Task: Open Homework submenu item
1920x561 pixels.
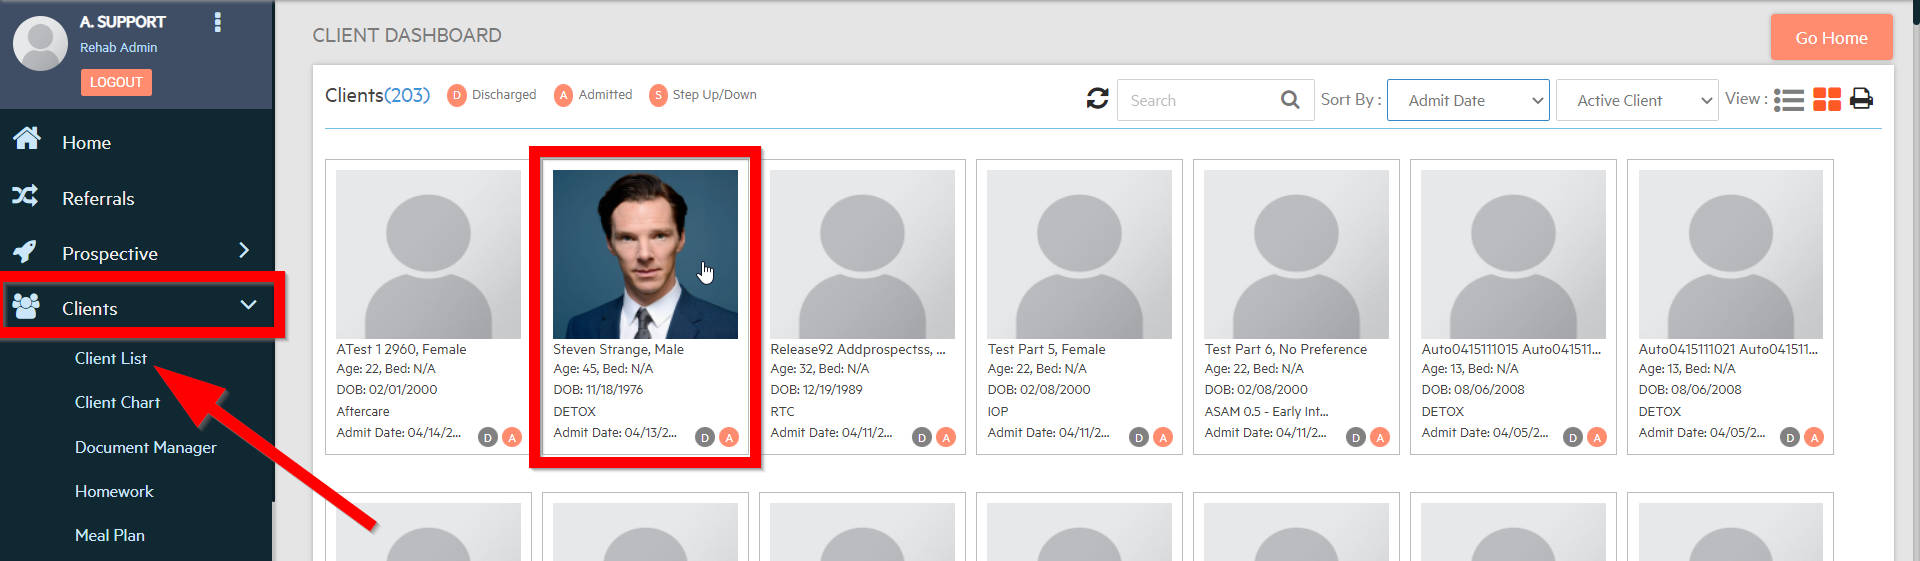Action: click(114, 491)
